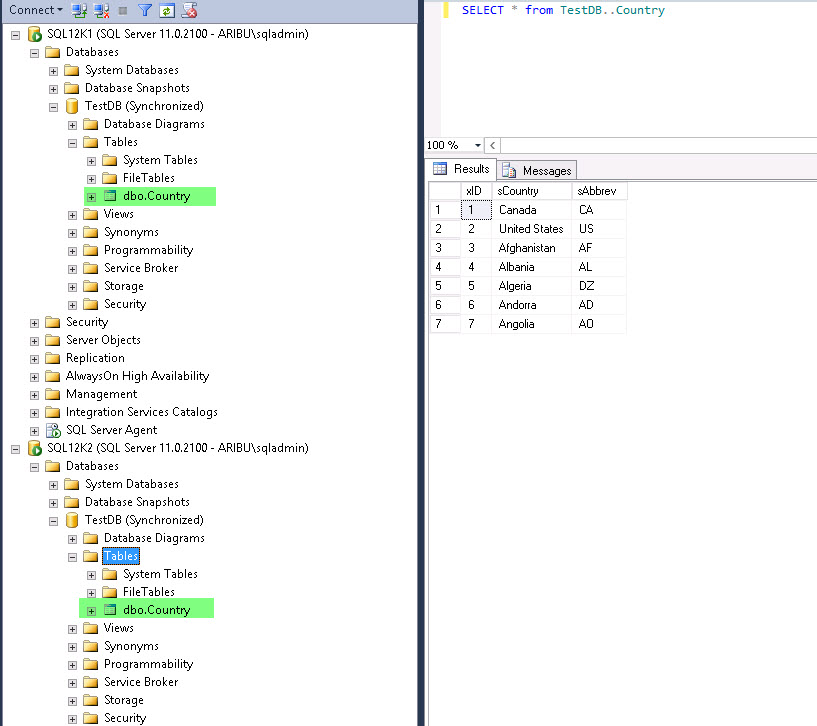Select the Results tab
This screenshot has height=726, width=817.
click(470, 168)
